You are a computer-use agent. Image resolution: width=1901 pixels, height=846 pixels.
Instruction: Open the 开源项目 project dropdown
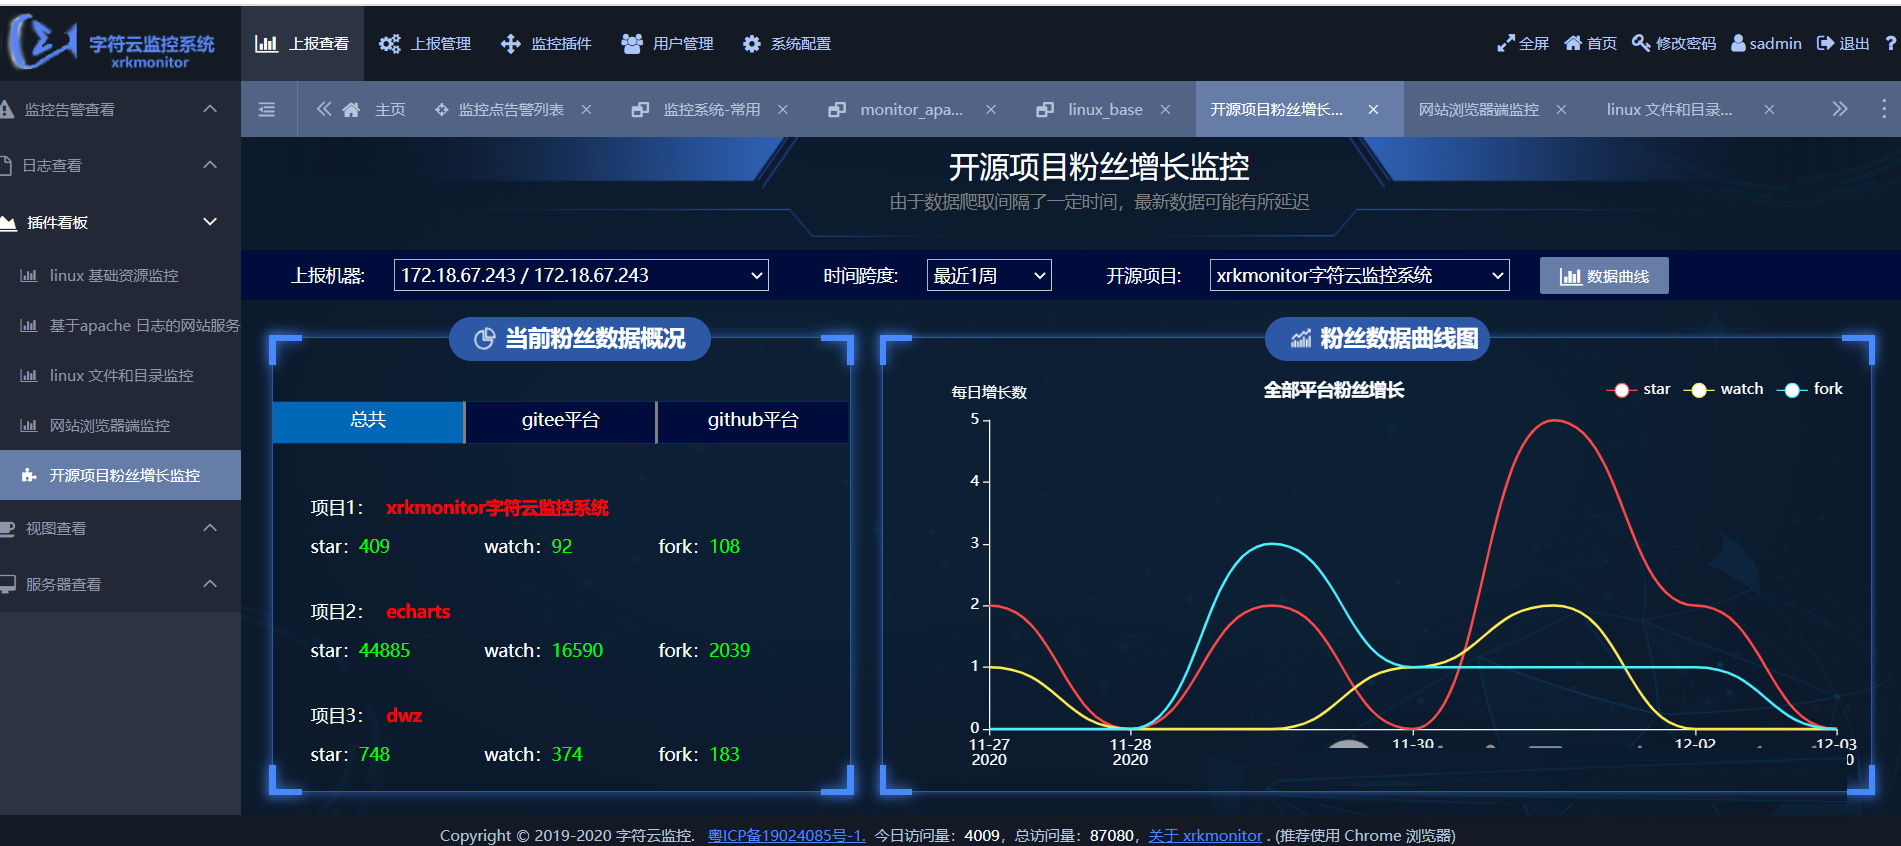[1359, 275]
